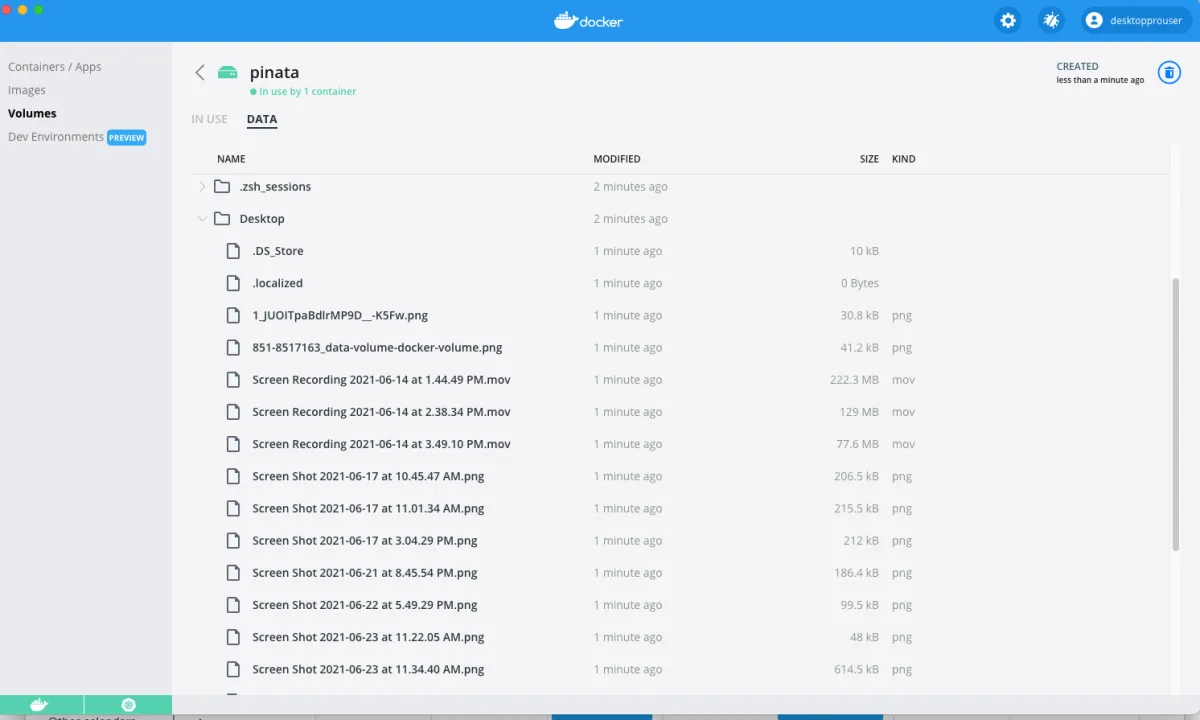Screen dimensions: 1200x720
Task: Click file icon for Screen Recording 1.44.49 PM.mov
Action: (233, 380)
